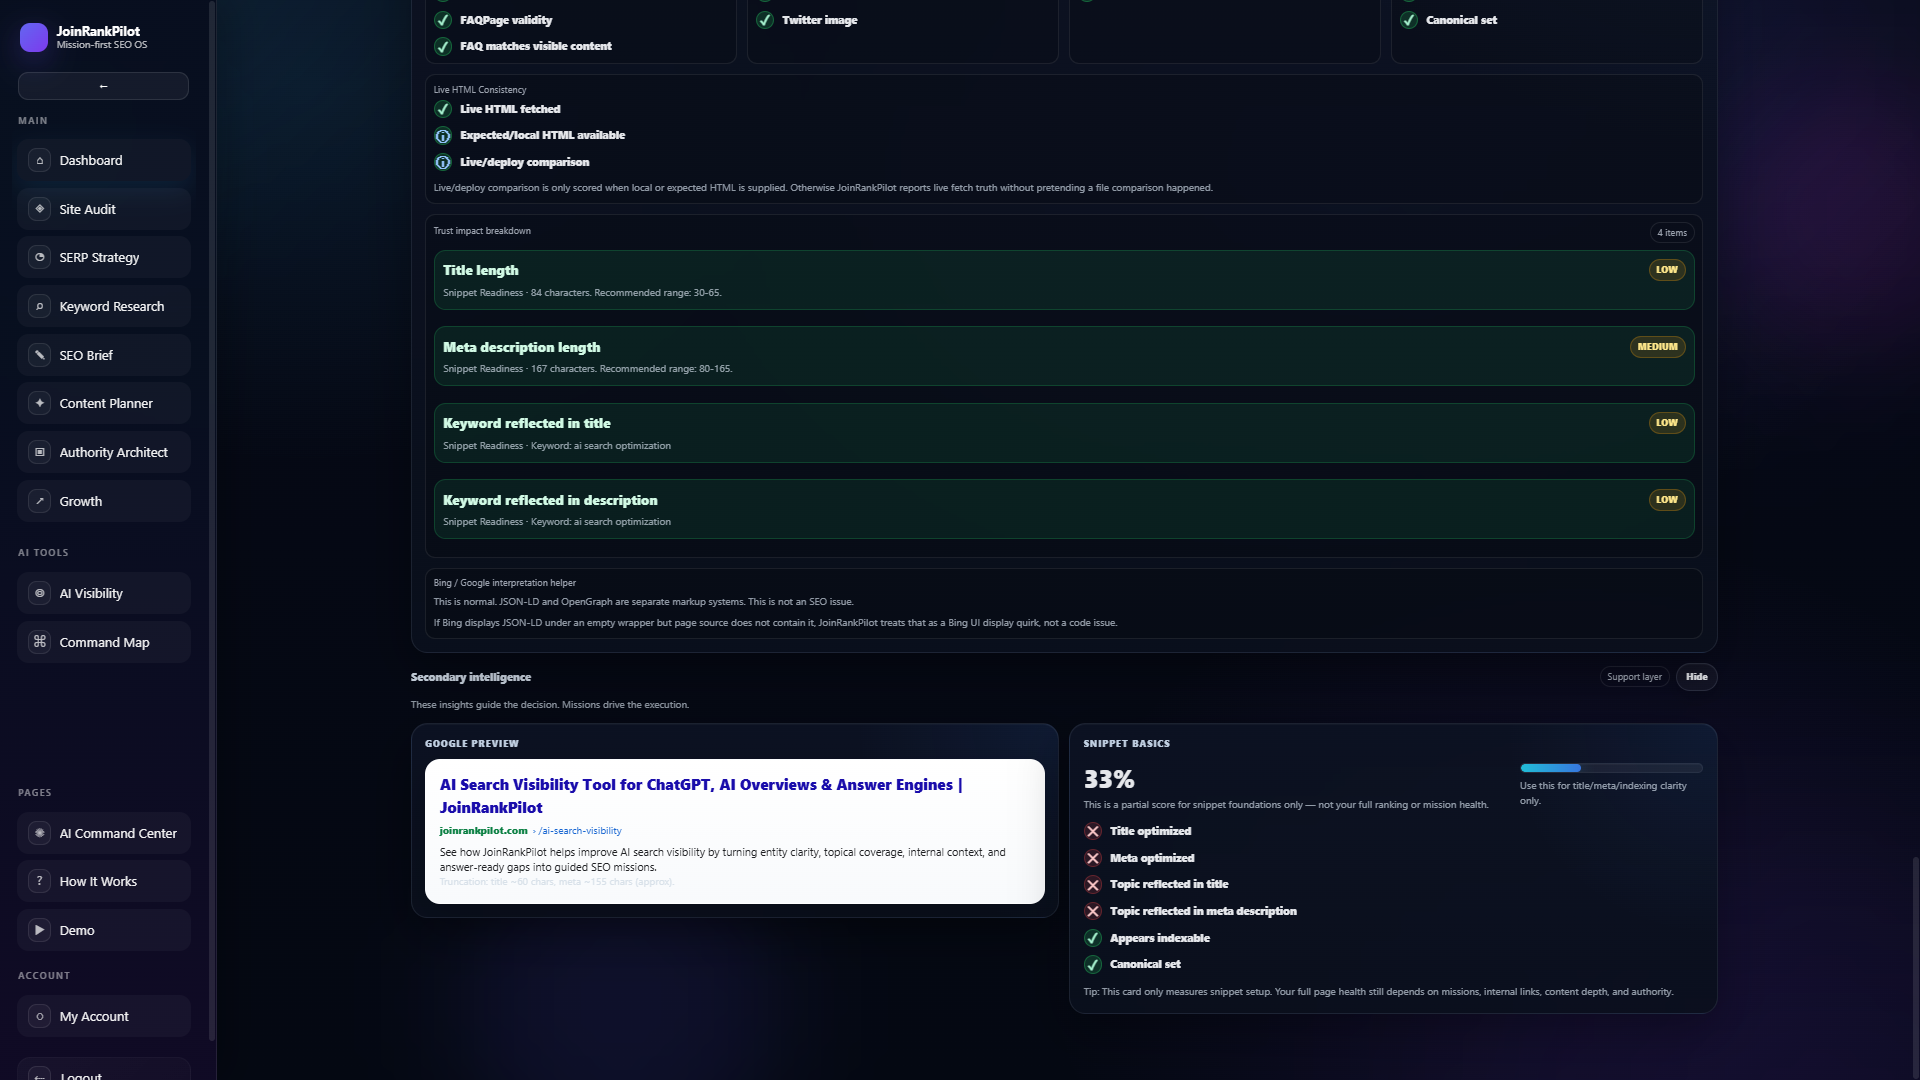Click check icon beside FAQ matches visible content
This screenshot has height=1080, width=1920.
443,47
